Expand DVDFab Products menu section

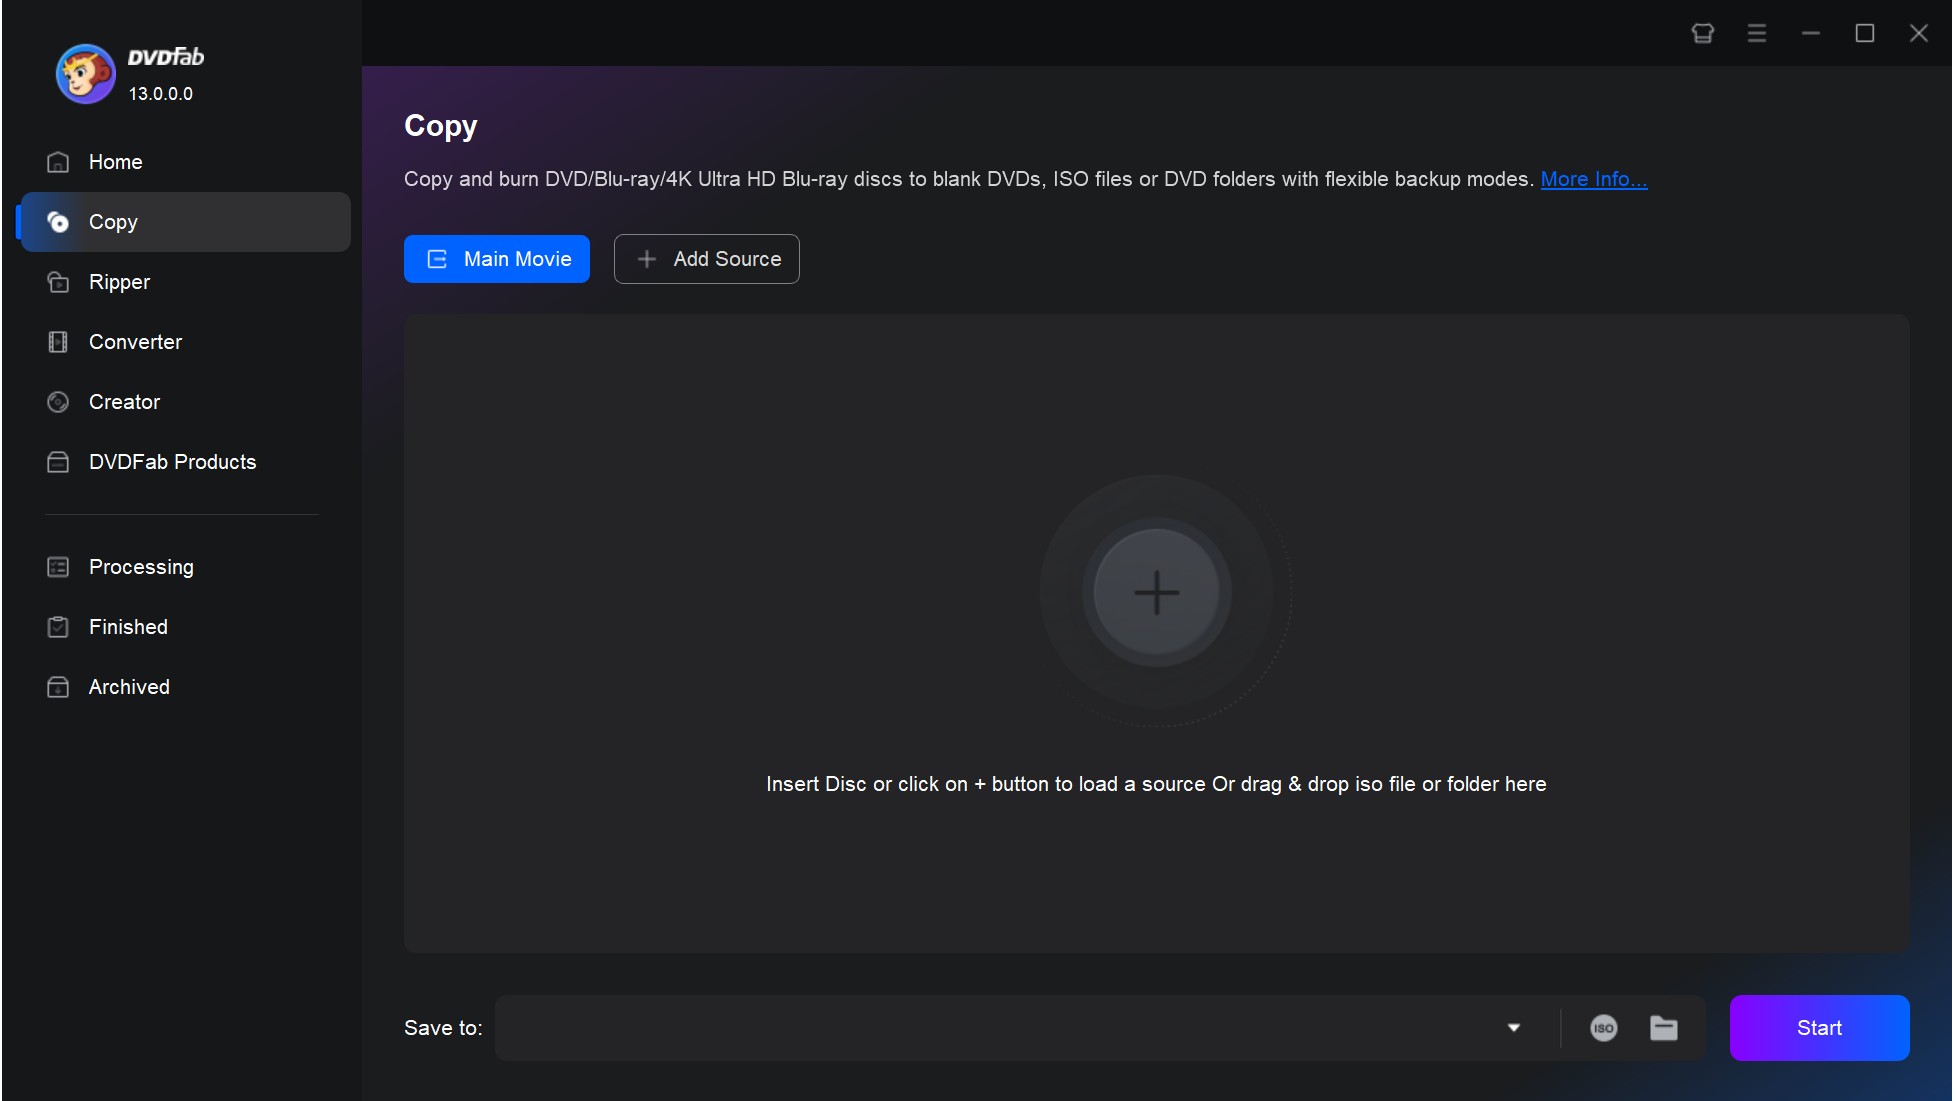click(172, 461)
